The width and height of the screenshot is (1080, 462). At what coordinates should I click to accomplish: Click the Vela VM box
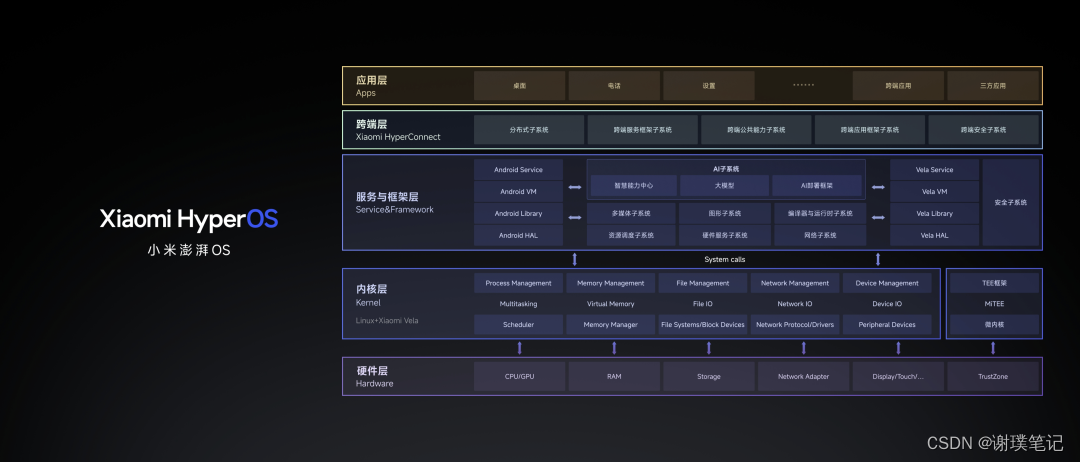point(934,191)
